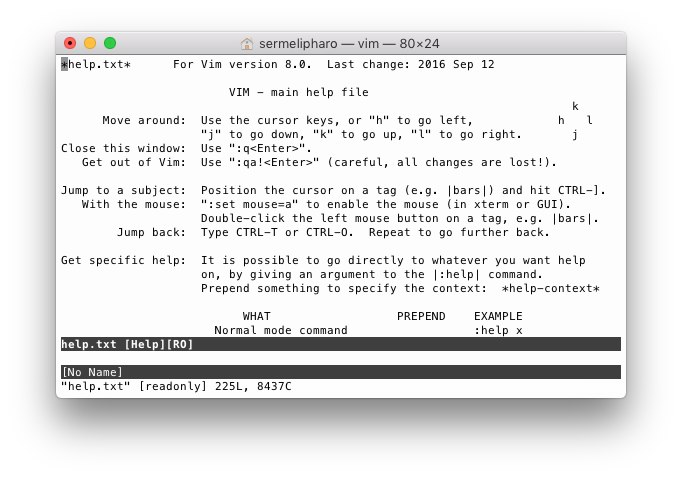The height and width of the screenshot is (478, 682).
Task: Select the help.txt [Help][RO] status line
Action: point(341,344)
